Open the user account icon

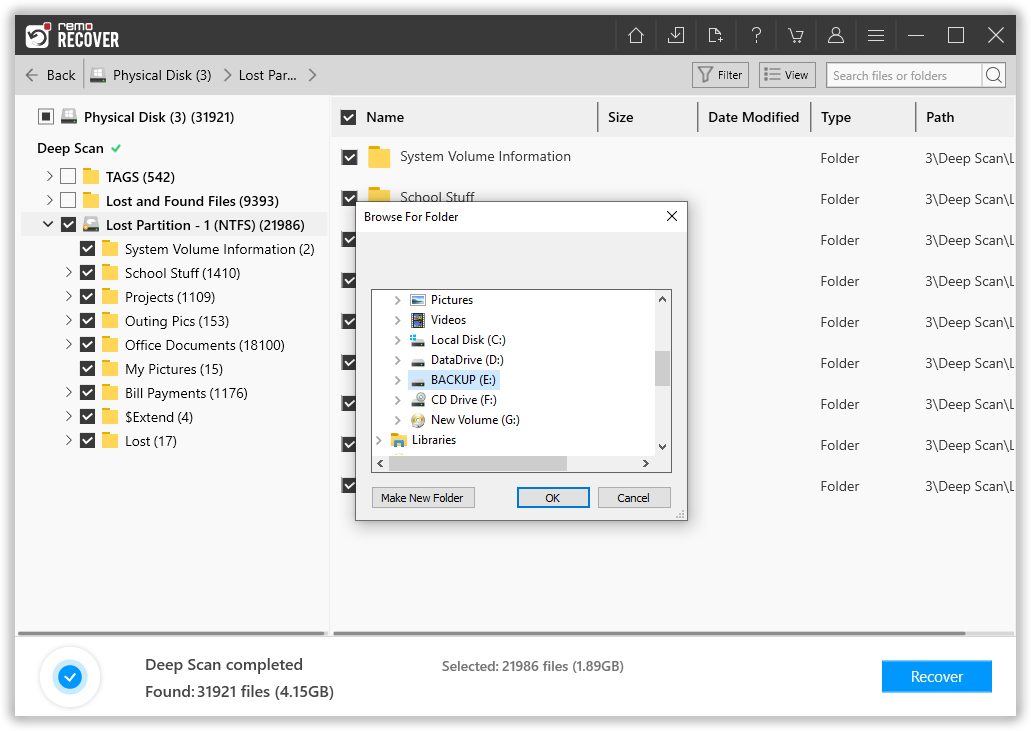click(x=836, y=34)
